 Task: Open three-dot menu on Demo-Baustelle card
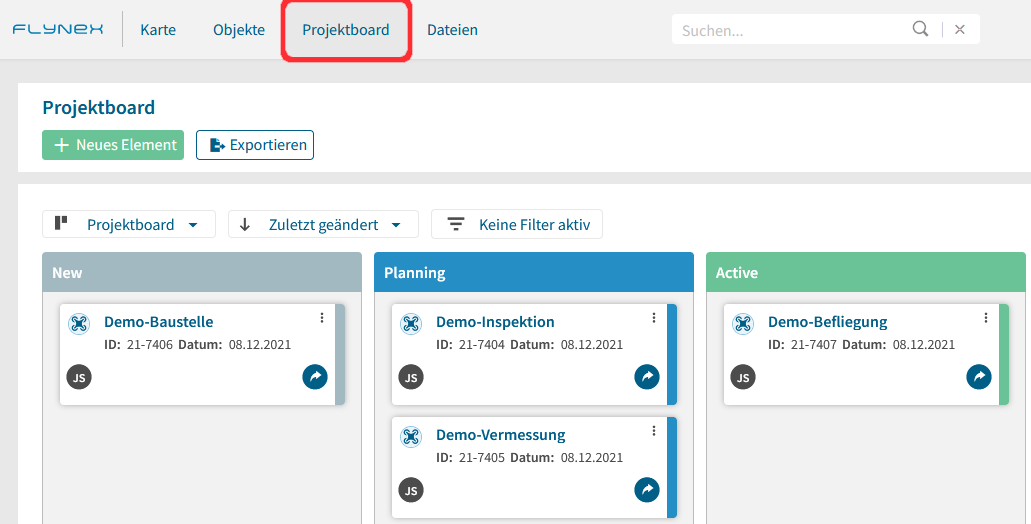point(322,318)
